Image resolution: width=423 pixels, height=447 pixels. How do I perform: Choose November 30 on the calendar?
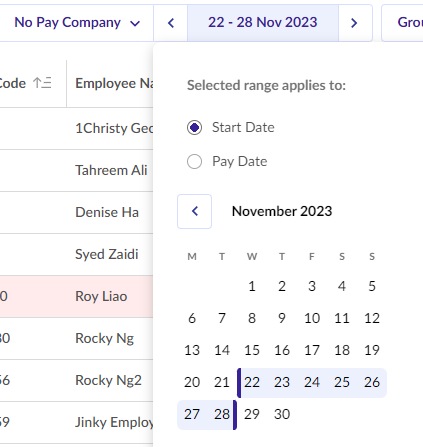click(x=282, y=414)
